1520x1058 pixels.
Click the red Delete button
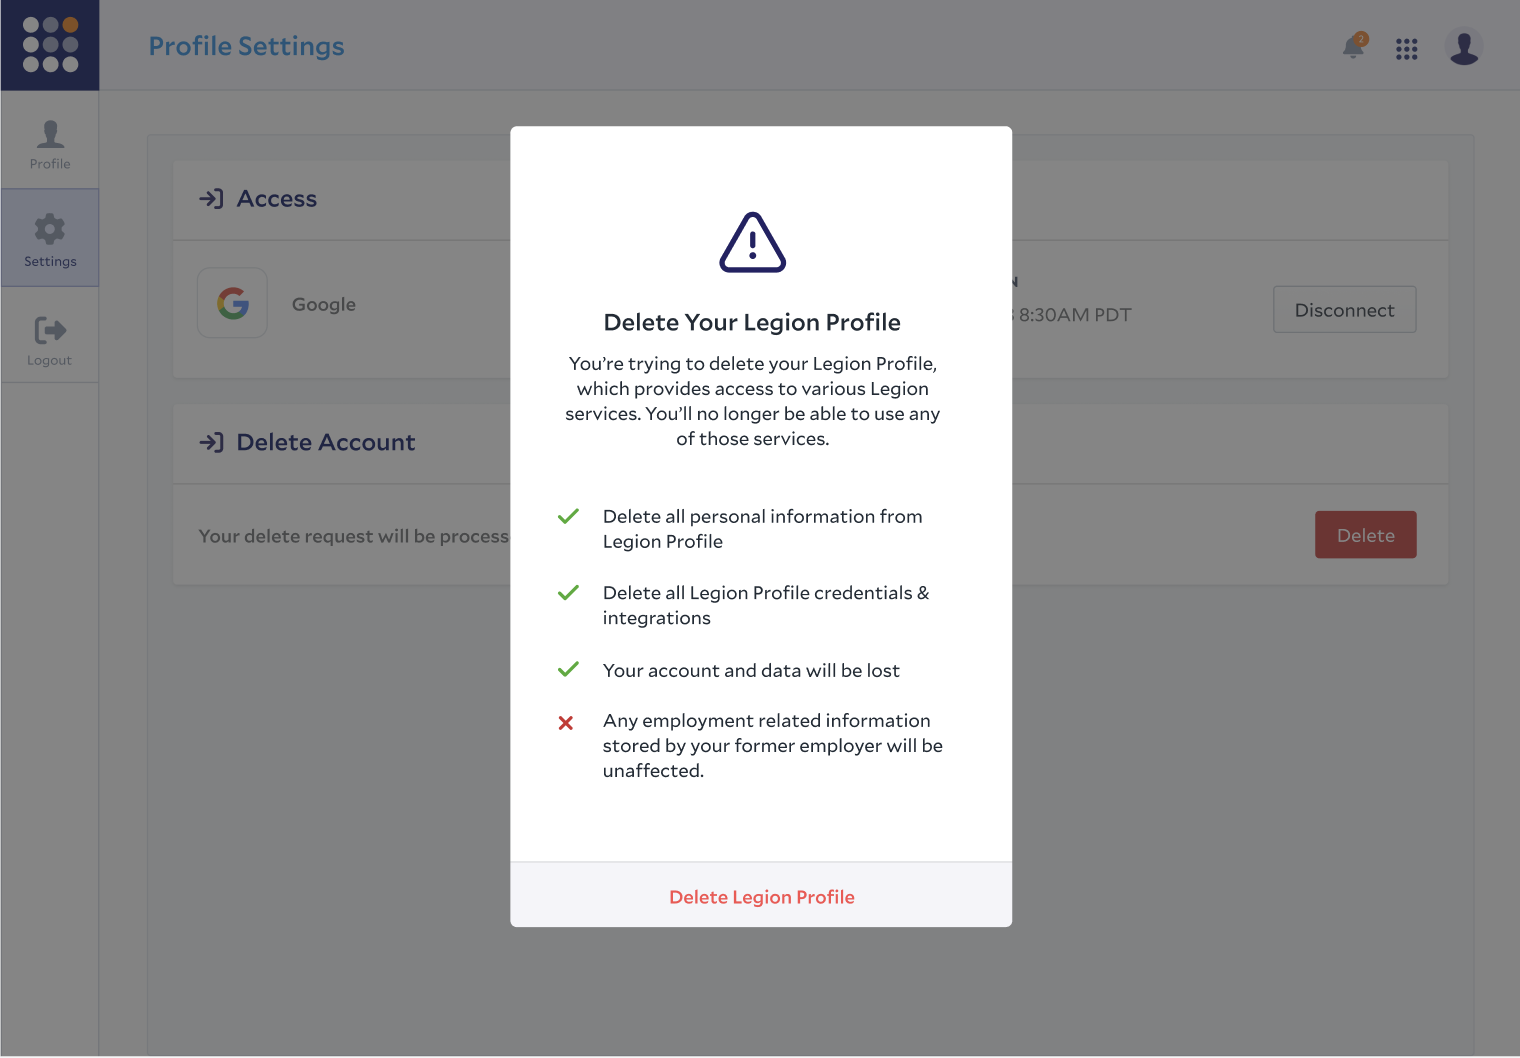[x=1366, y=535]
